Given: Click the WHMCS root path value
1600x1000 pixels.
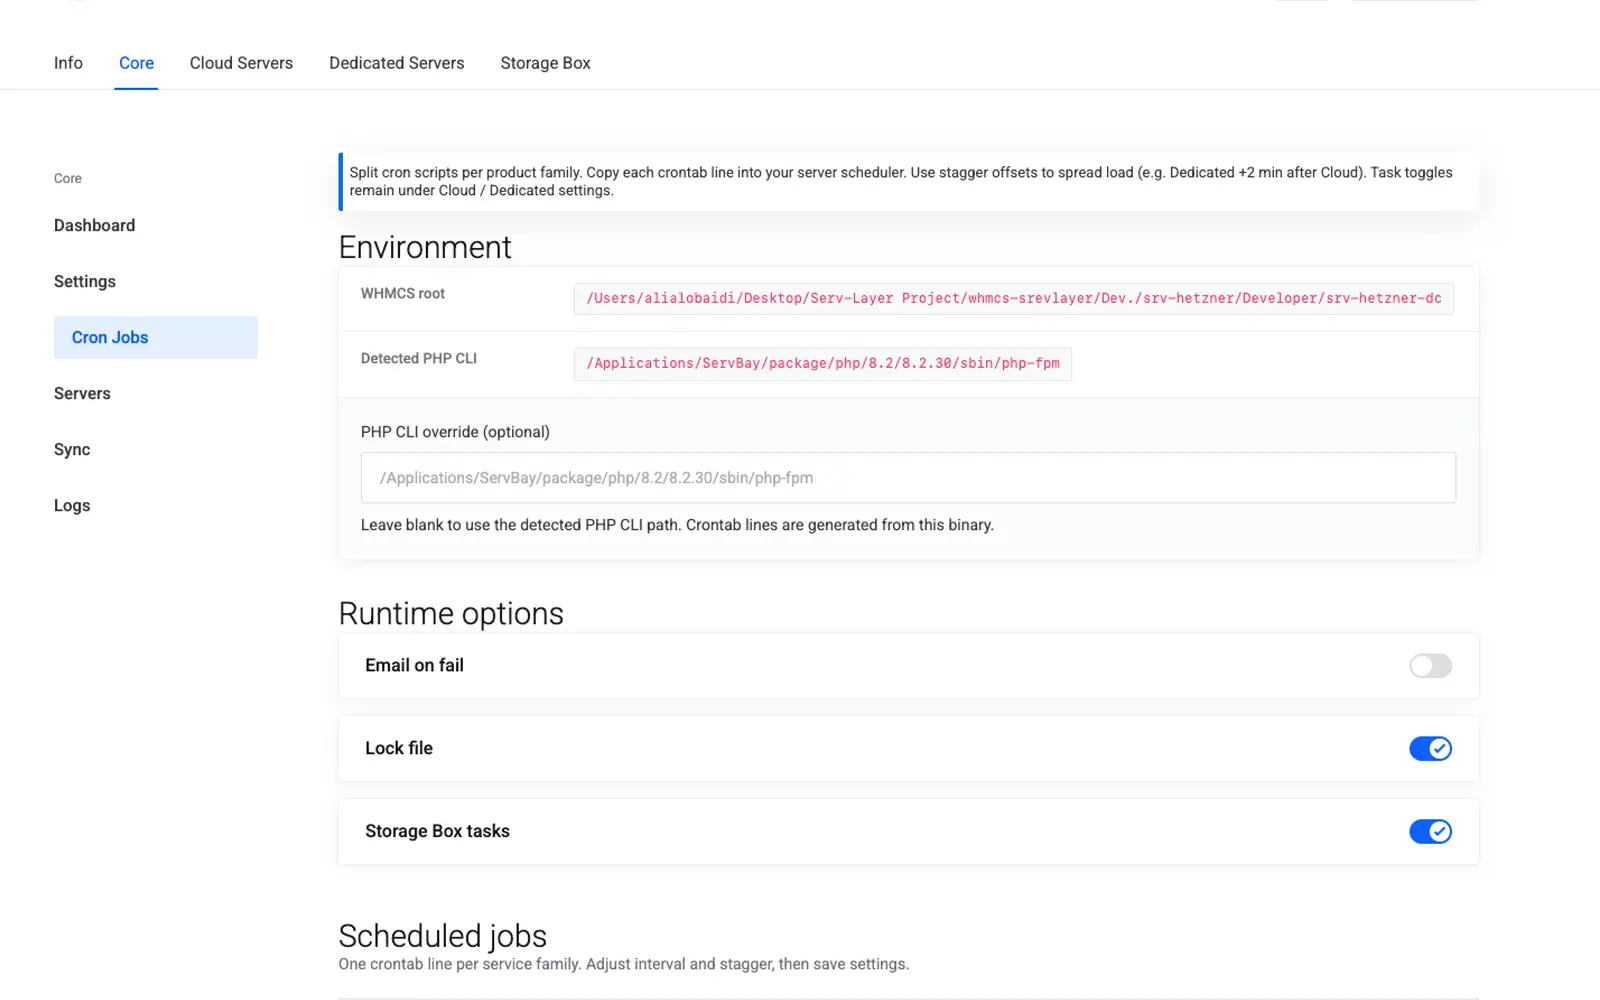Looking at the screenshot, I should coord(1013,298).
